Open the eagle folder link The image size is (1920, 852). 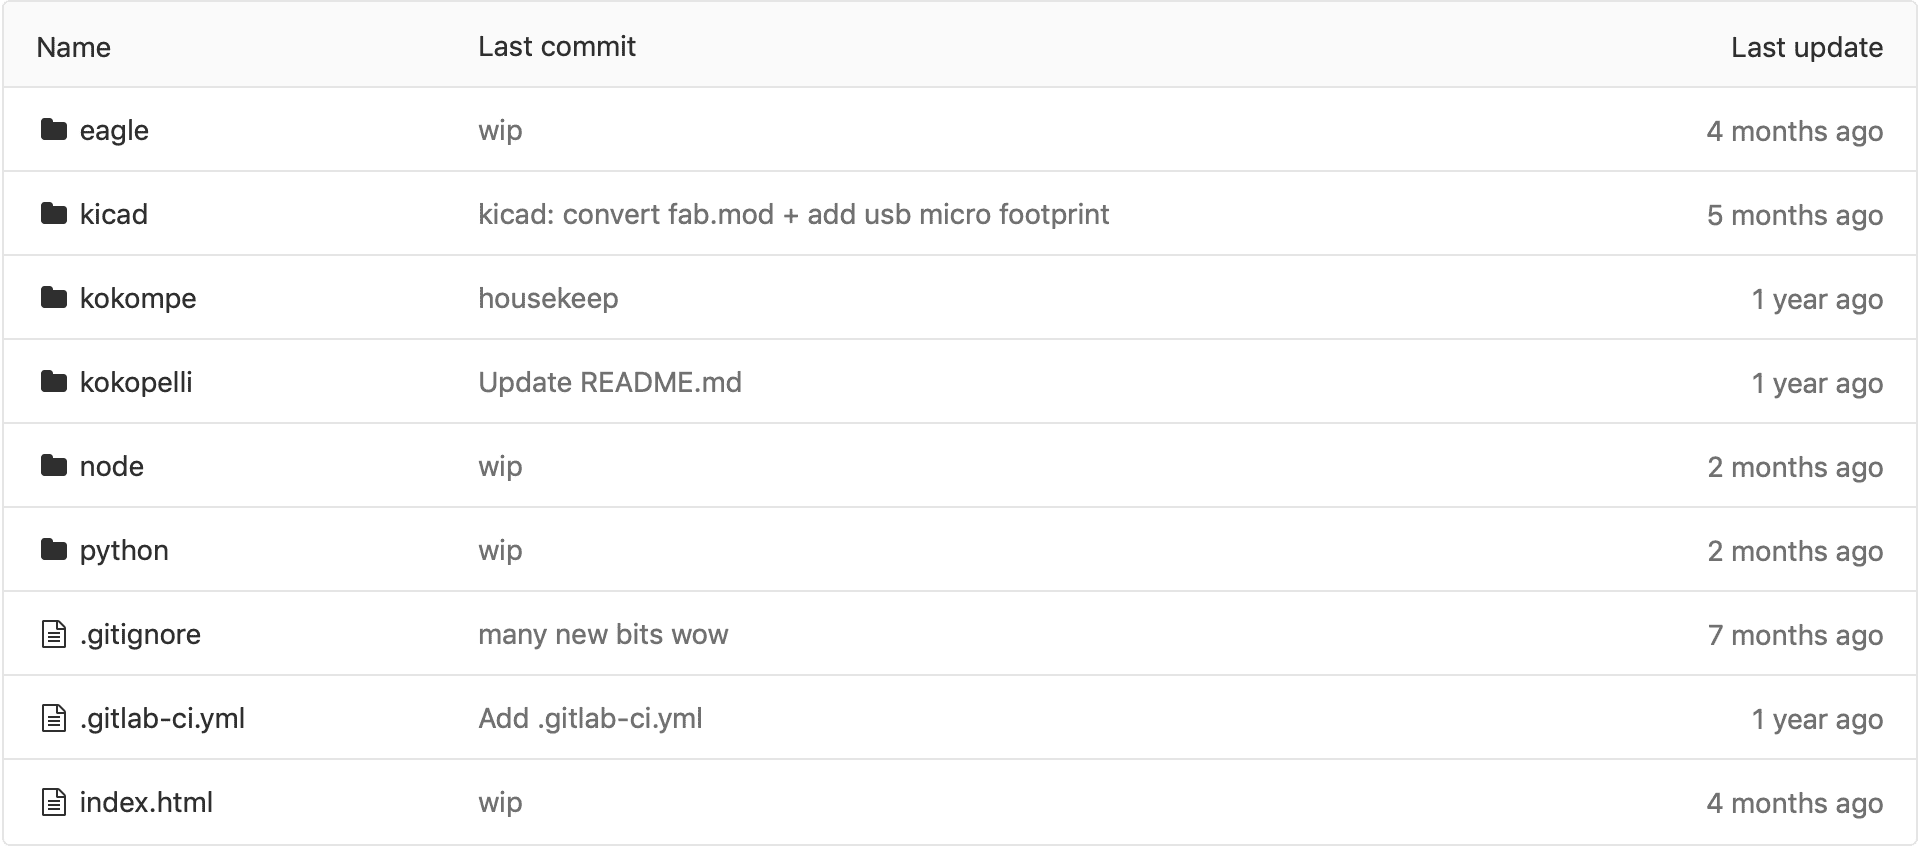click(114, 131)
